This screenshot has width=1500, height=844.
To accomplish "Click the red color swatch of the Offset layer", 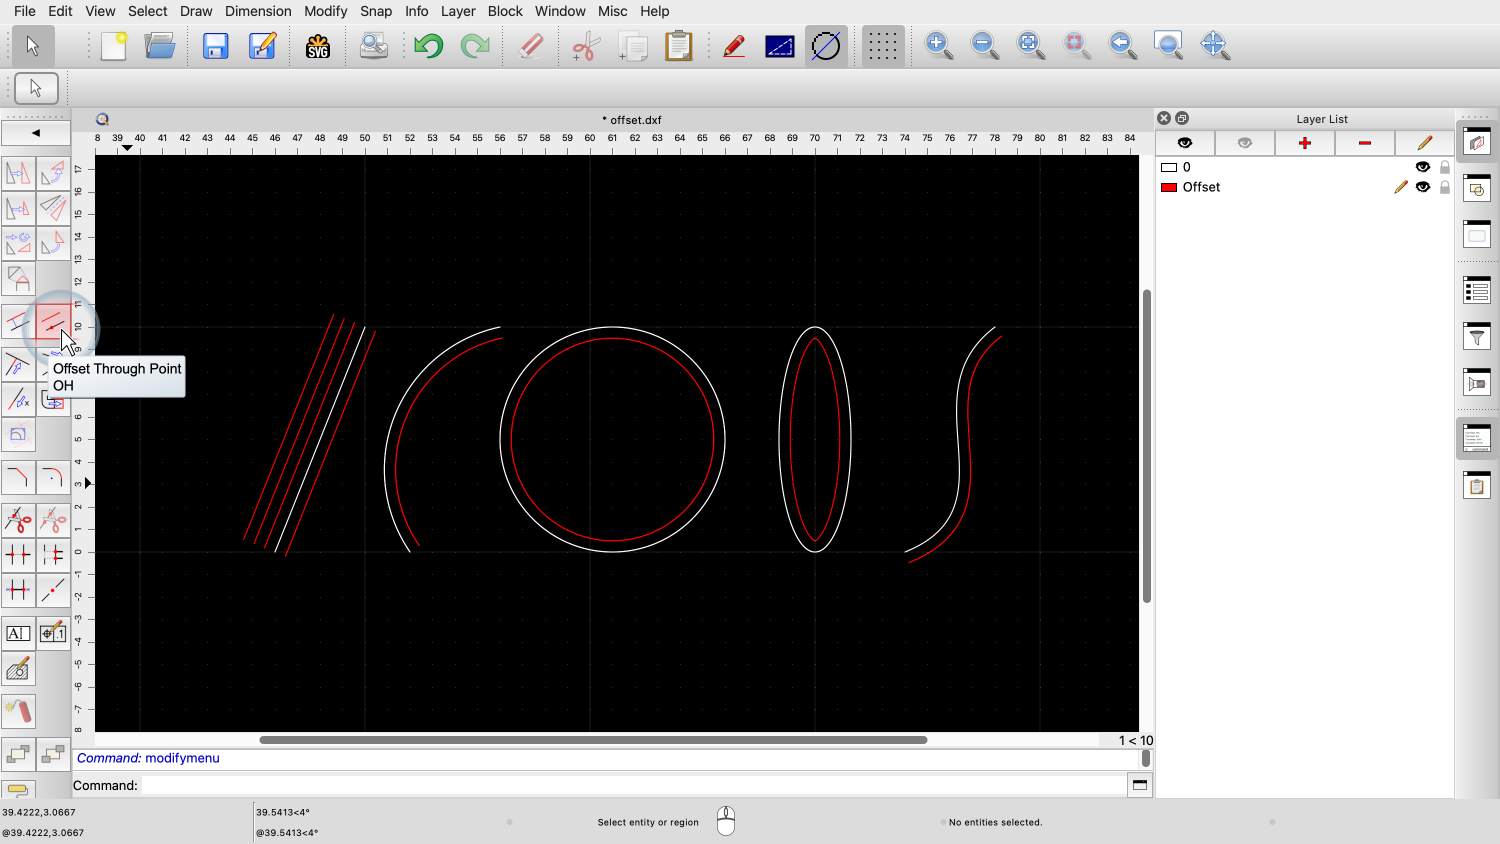I will click(x=1168, y=187).
